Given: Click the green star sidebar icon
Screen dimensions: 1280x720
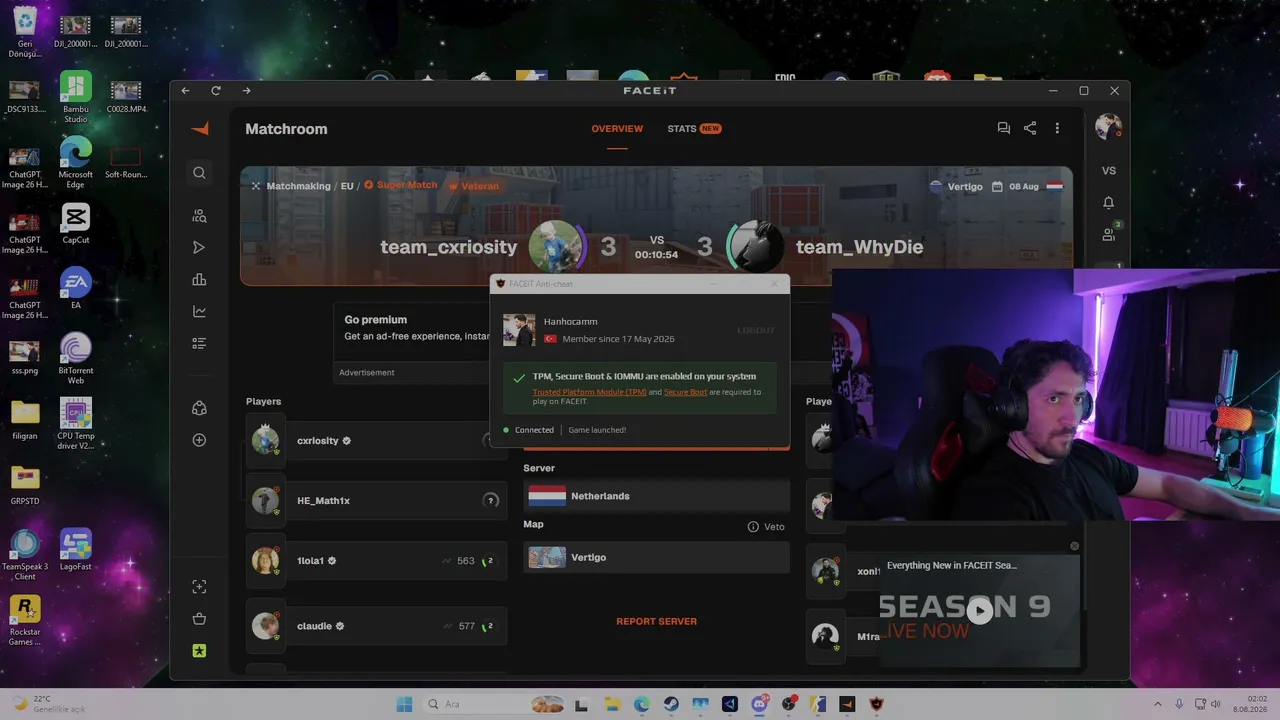Looking at the screenshot, I should [x=199, y=651].
